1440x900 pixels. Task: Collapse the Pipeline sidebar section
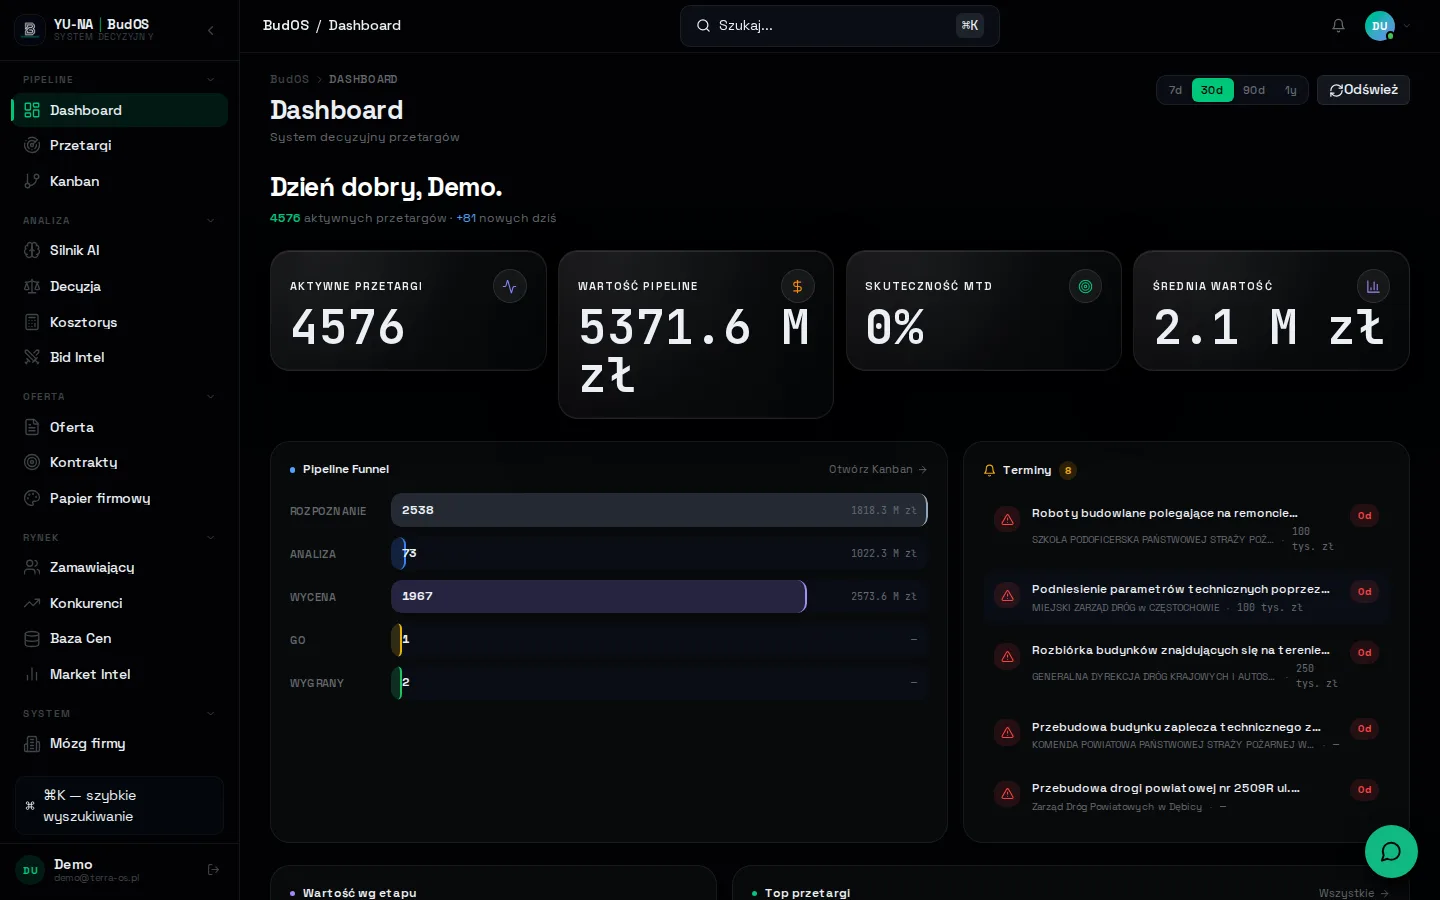click(x=210, y=80)
